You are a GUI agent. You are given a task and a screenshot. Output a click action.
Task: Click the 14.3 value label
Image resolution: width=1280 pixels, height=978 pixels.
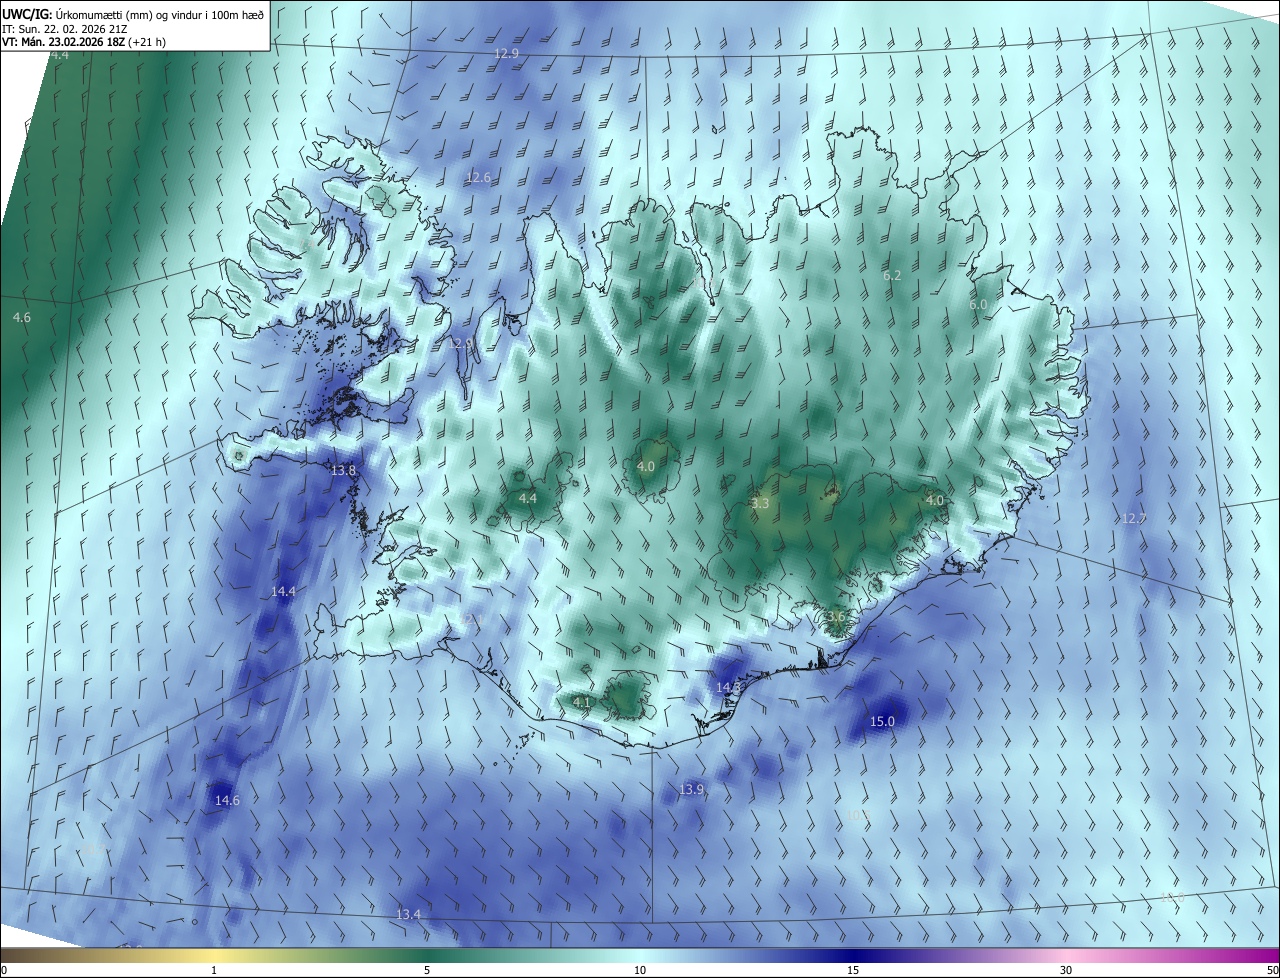coord(728,687)
